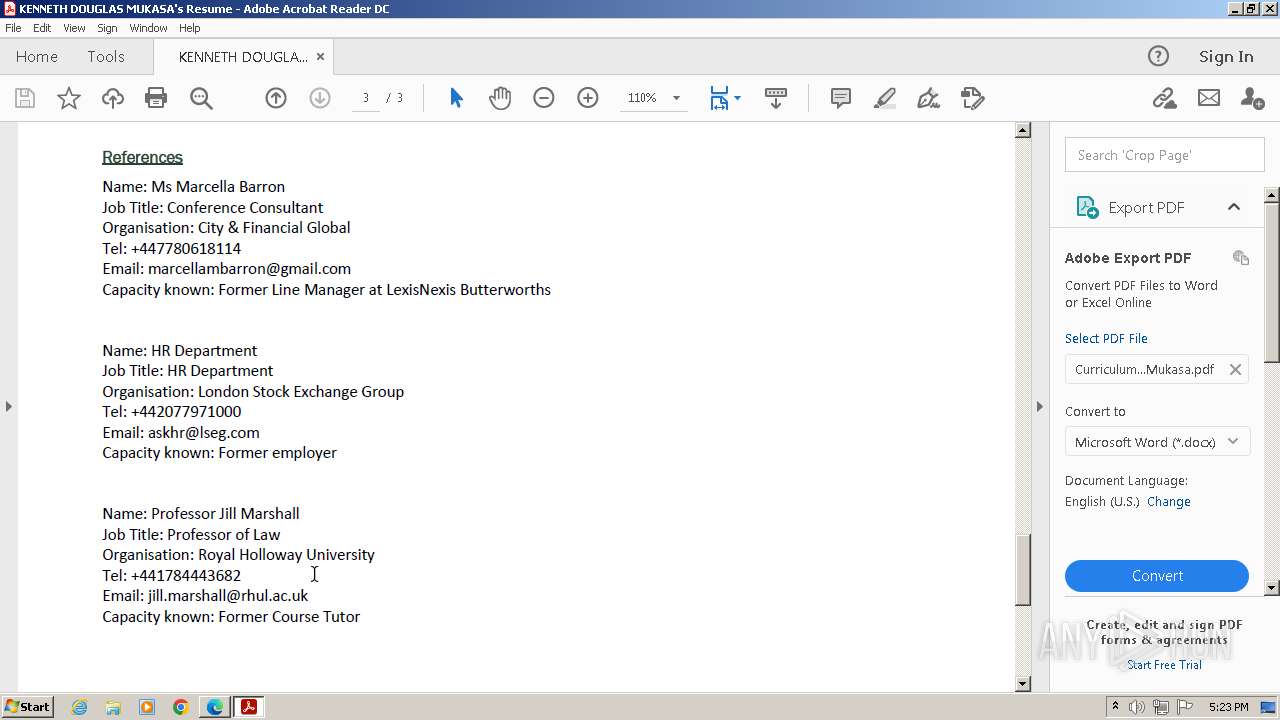Collapse the Export PDF section
The width and height of the screenshot is (1280, 720).
click(1234, 207)
